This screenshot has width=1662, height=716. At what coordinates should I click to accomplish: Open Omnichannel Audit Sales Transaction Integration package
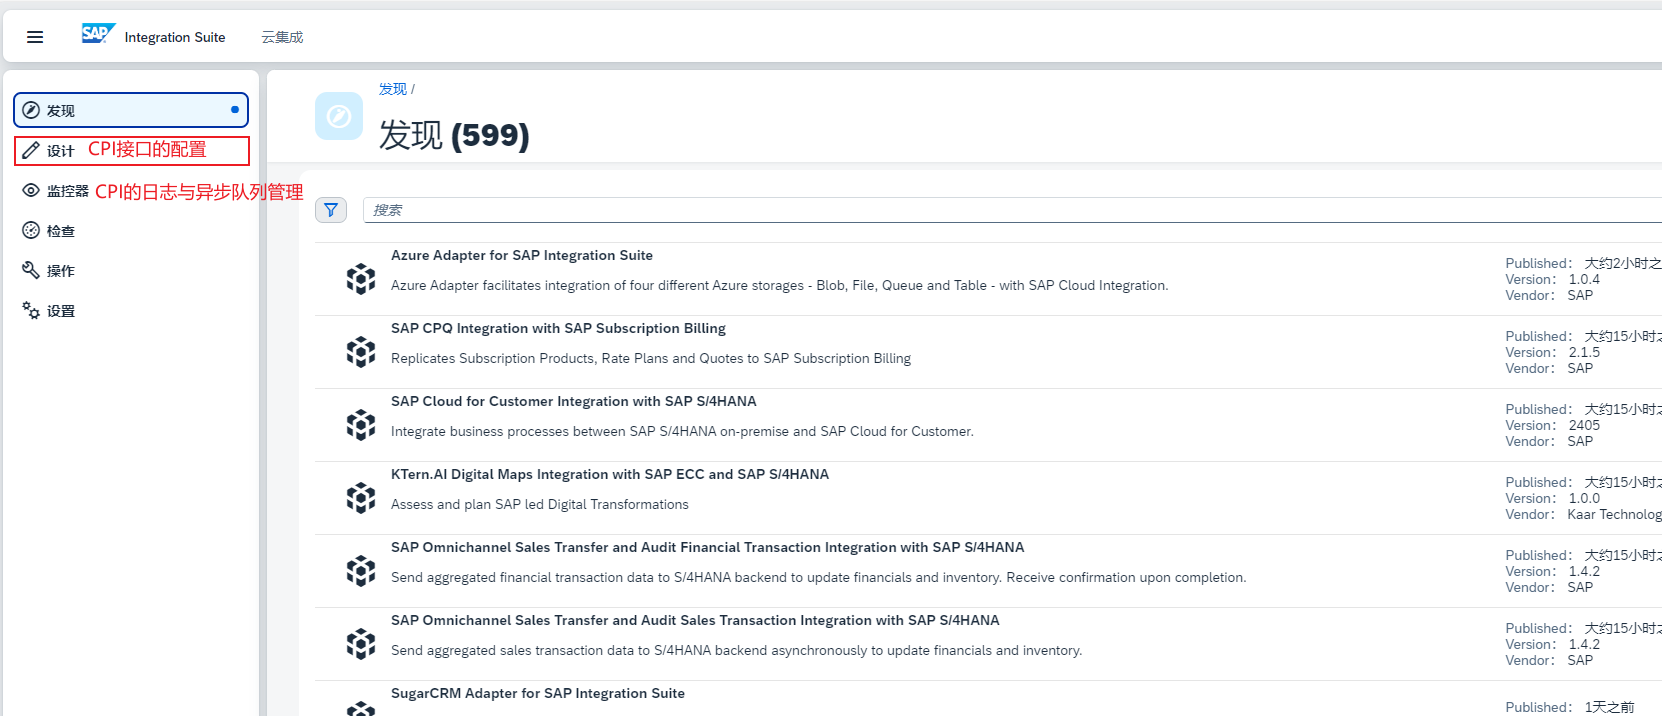[695, 621]
